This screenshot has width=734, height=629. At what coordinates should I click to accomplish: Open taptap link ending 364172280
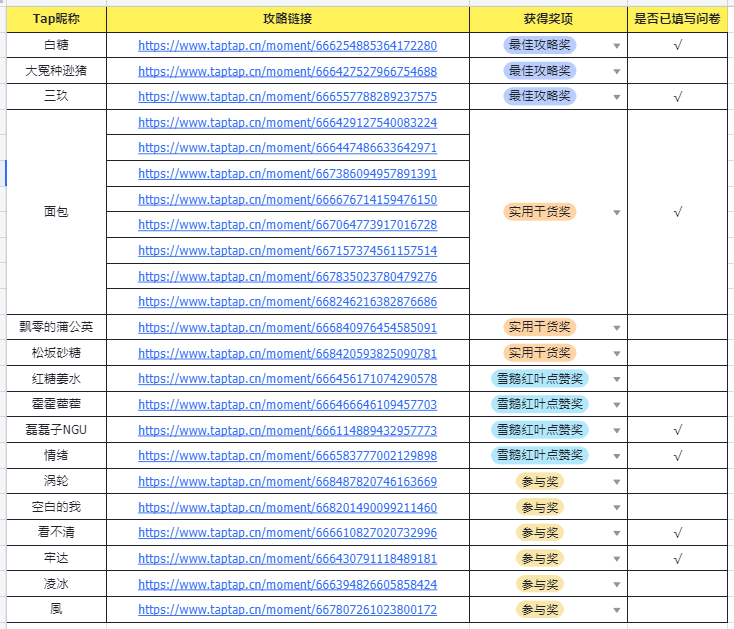pyautogui.click(x=287, y=45)
